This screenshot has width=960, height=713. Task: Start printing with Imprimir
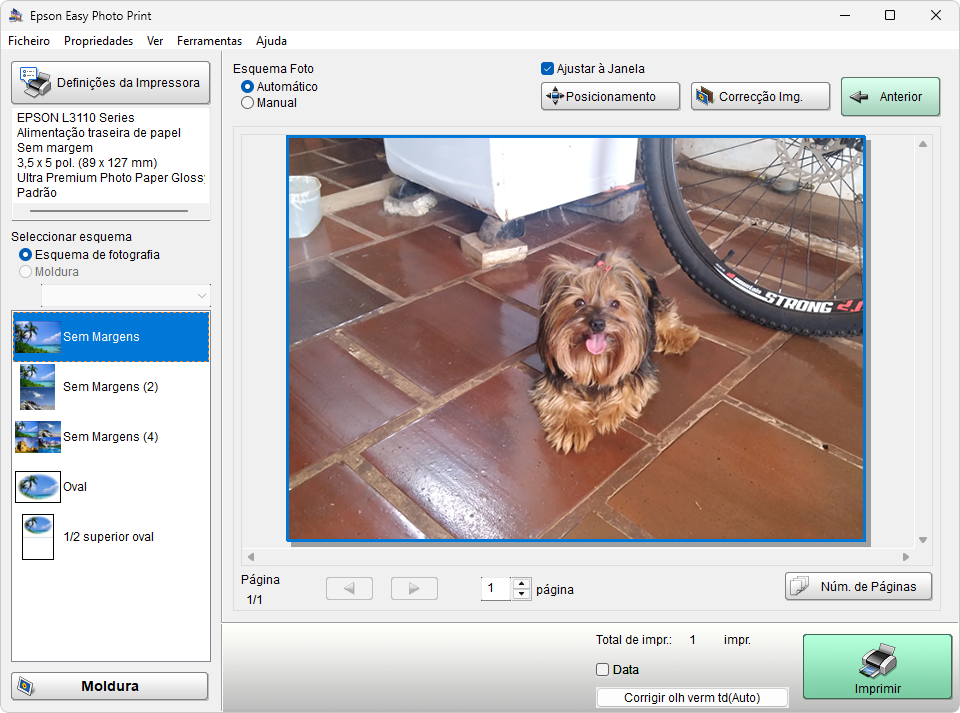pyautogui.click(x=877, y=667)
